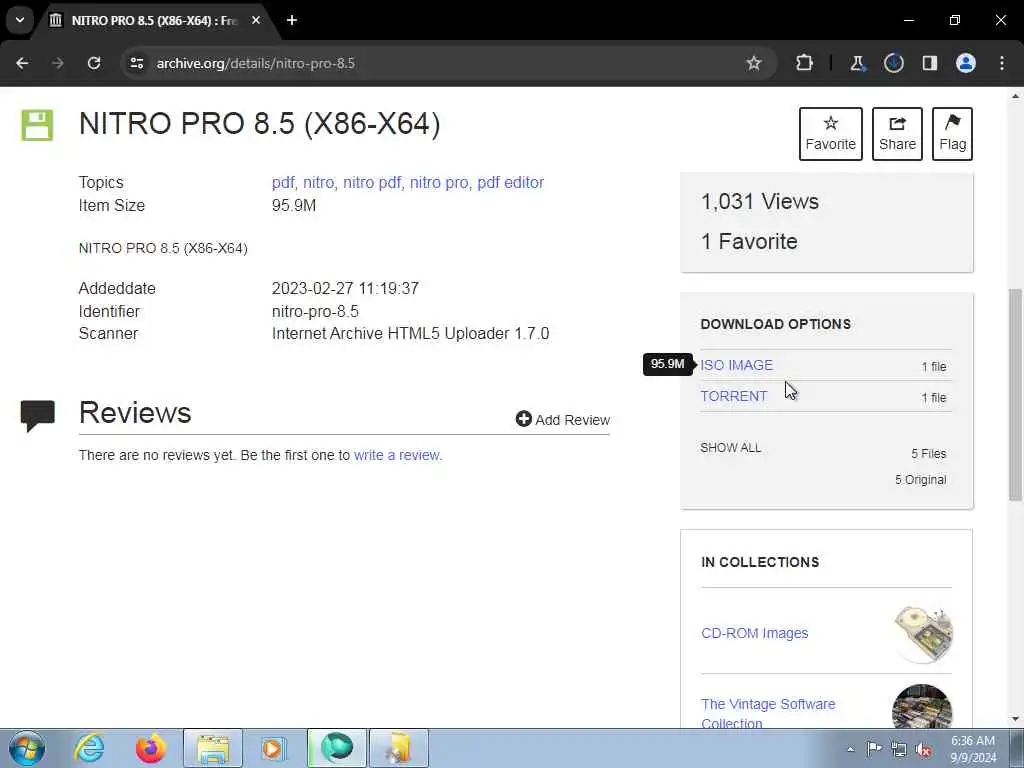The width and height of the screenshot is (1024, 768).
Task: Click the green globe browser taskbar icon
Action: pos(337,748)
